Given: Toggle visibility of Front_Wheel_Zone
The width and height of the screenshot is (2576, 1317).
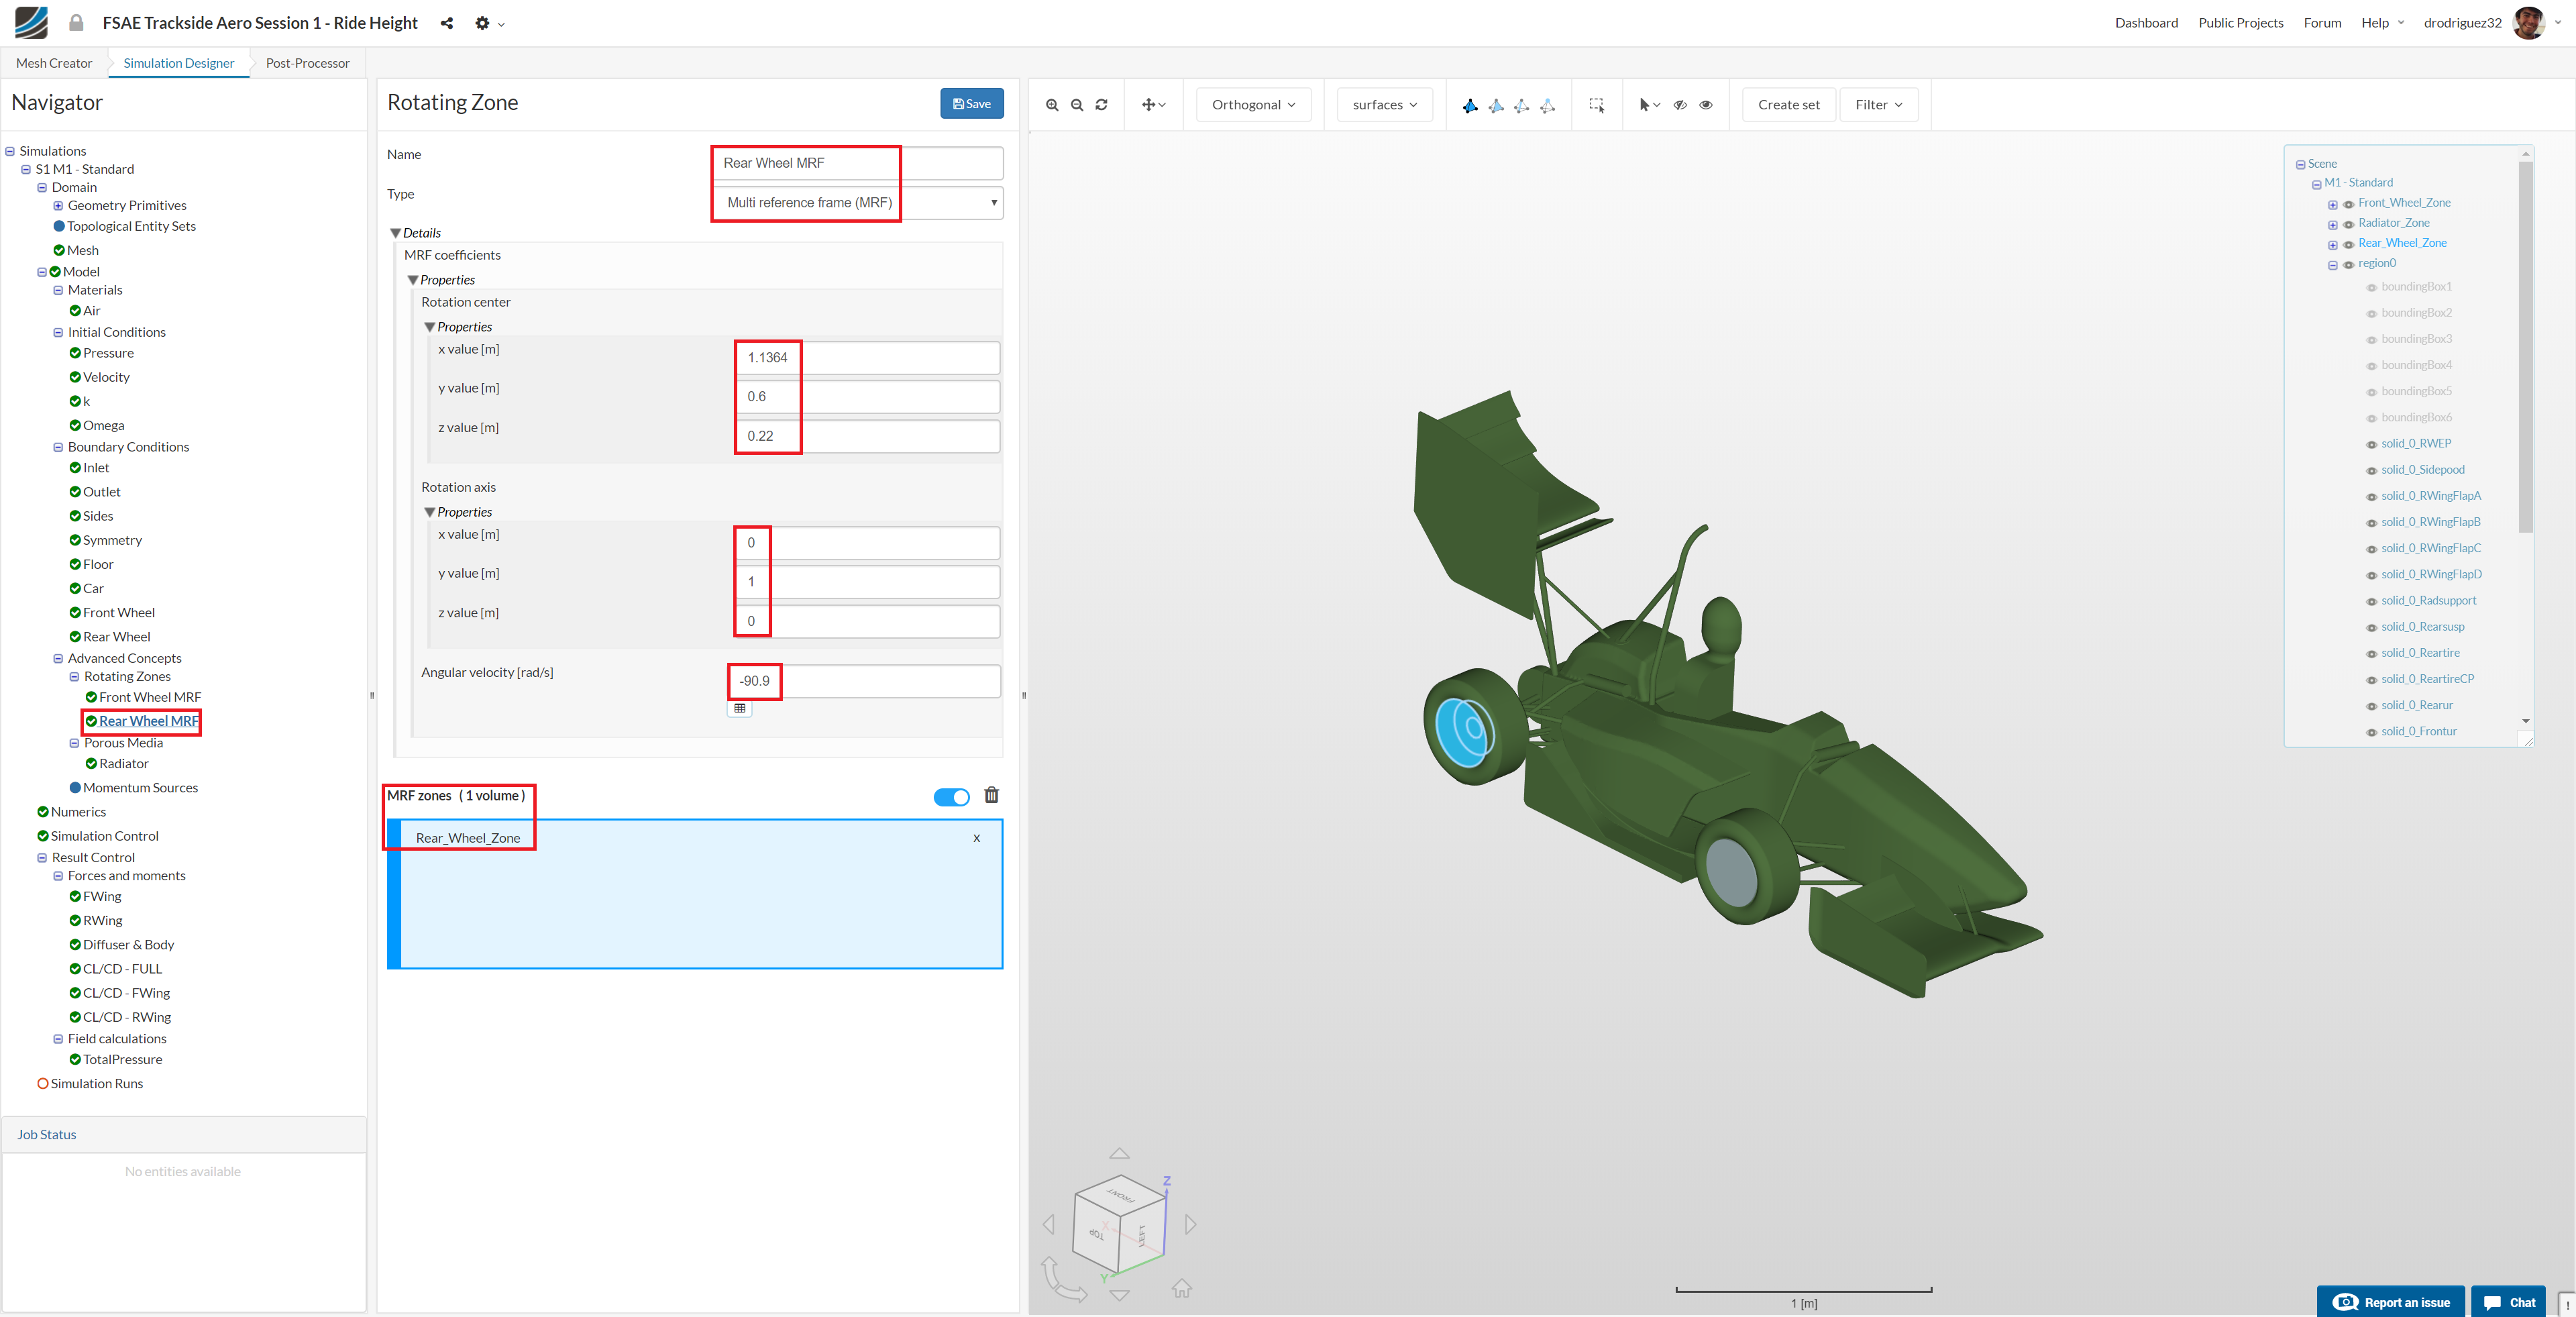Looking at the screenshot, I should (2348, 204).
